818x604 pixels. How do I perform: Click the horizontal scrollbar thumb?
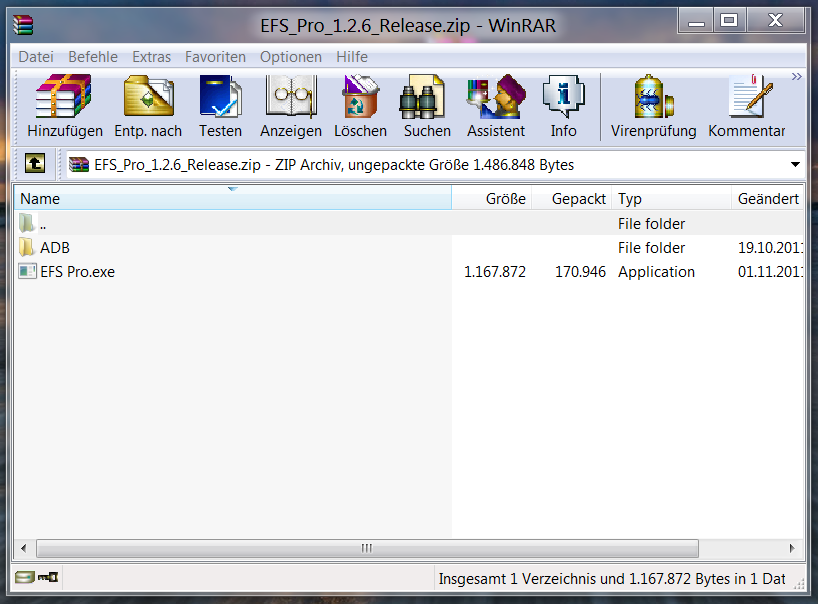365,548
